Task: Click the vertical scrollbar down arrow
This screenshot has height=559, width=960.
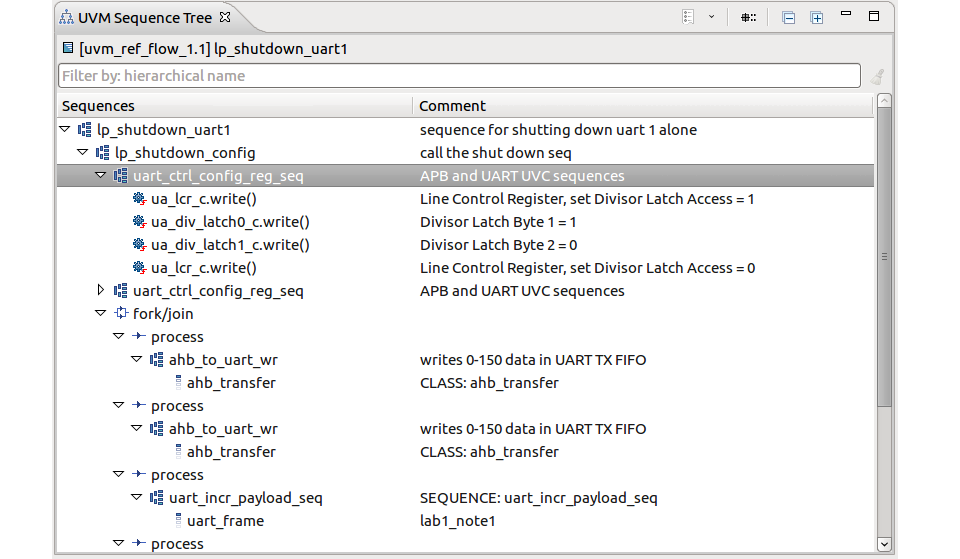Action: click(884, 544)
